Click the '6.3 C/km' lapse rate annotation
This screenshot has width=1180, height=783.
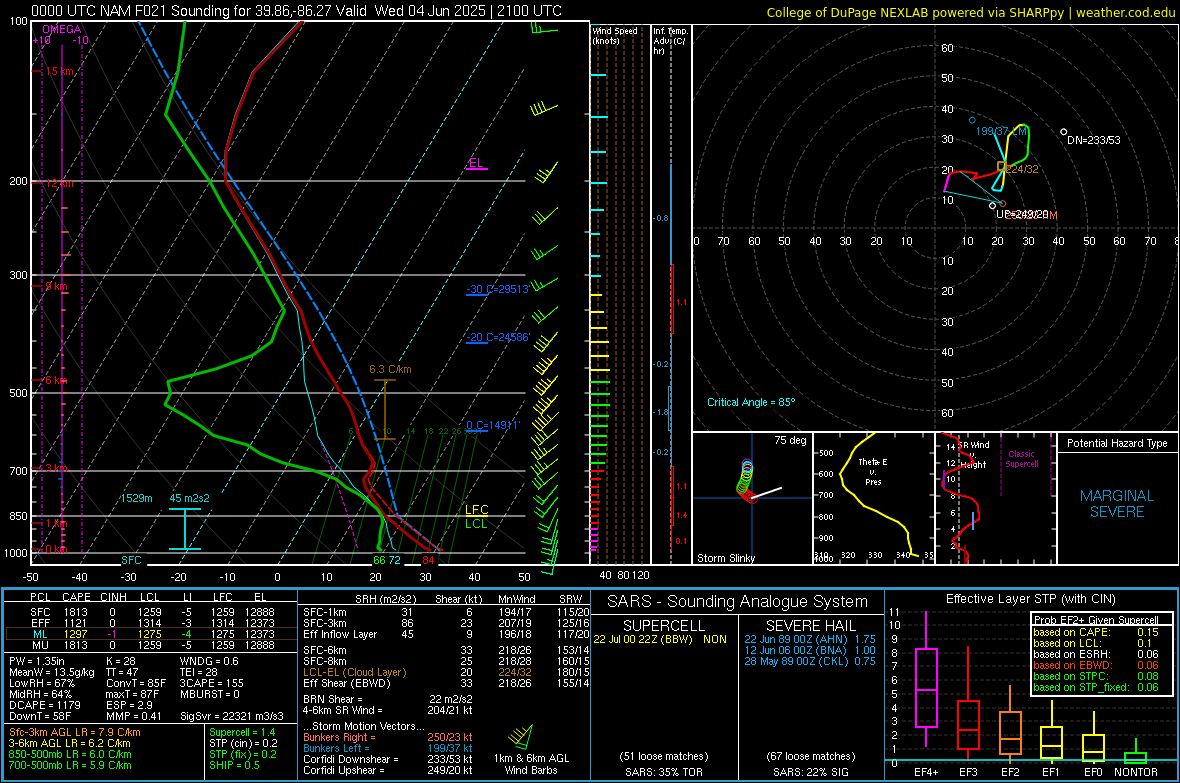pos(390,370)
